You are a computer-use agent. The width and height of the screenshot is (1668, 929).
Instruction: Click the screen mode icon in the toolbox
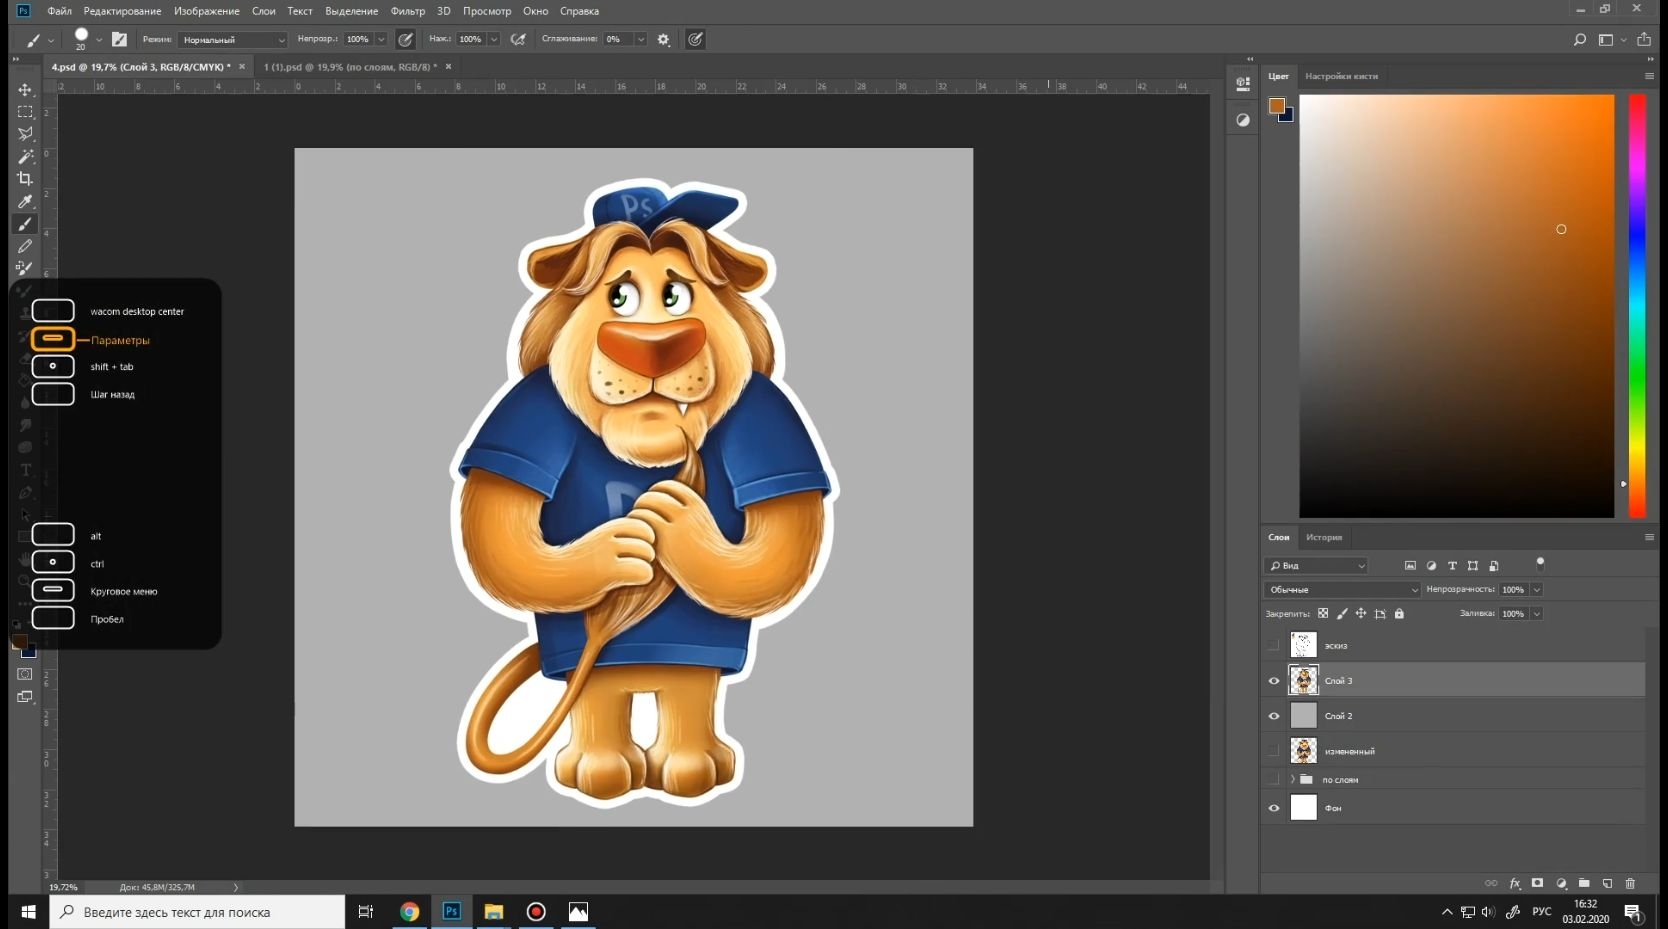coord(25,697)
